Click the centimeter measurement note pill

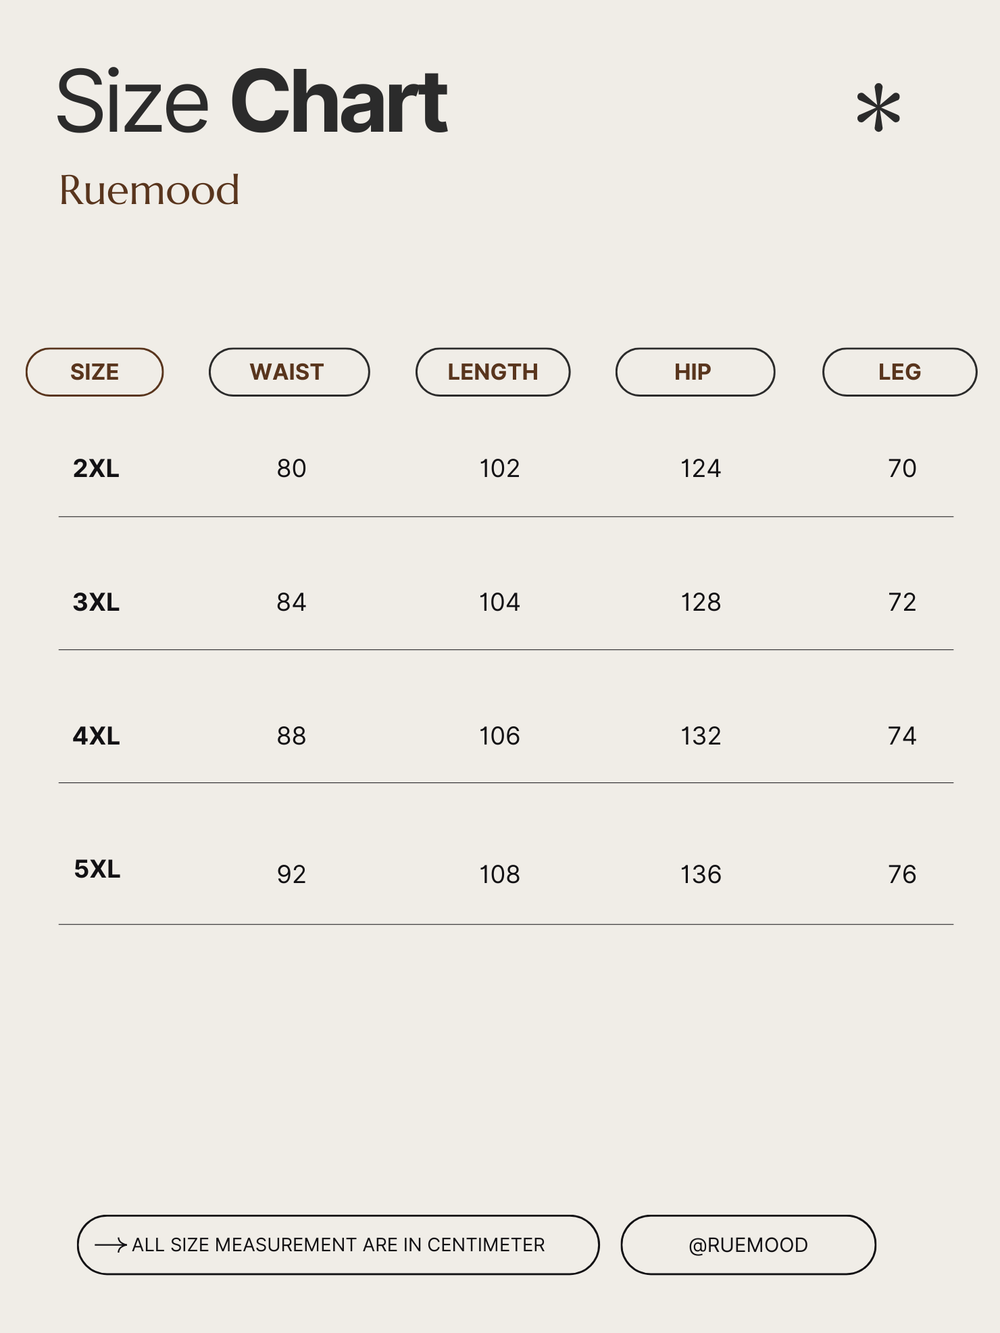point(338,1245)
